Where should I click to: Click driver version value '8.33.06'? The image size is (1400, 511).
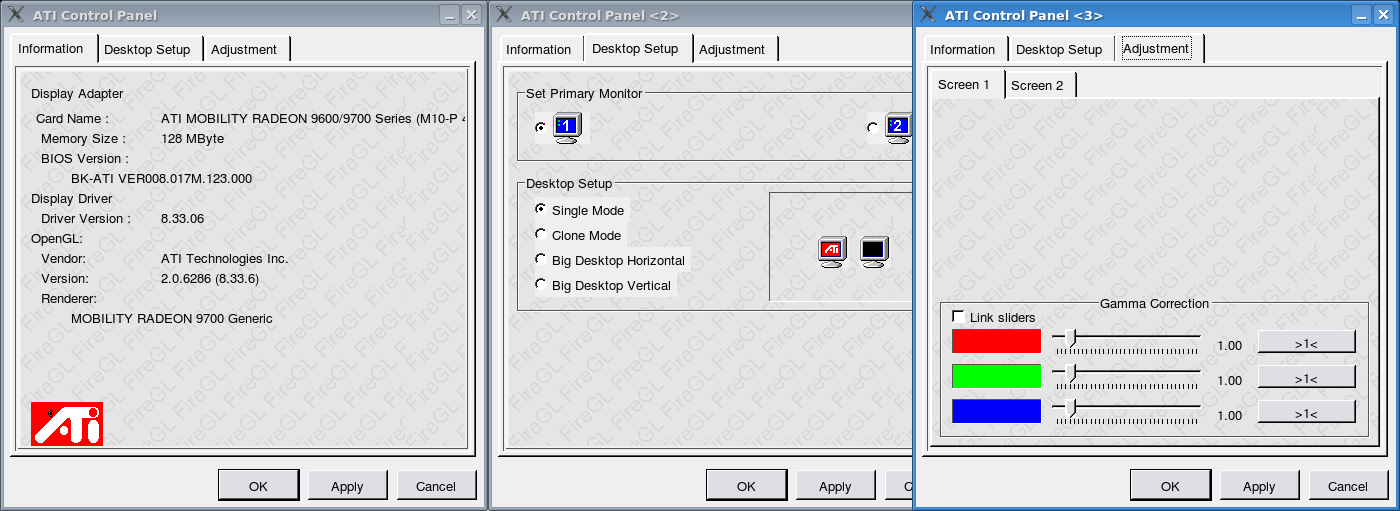182,218
